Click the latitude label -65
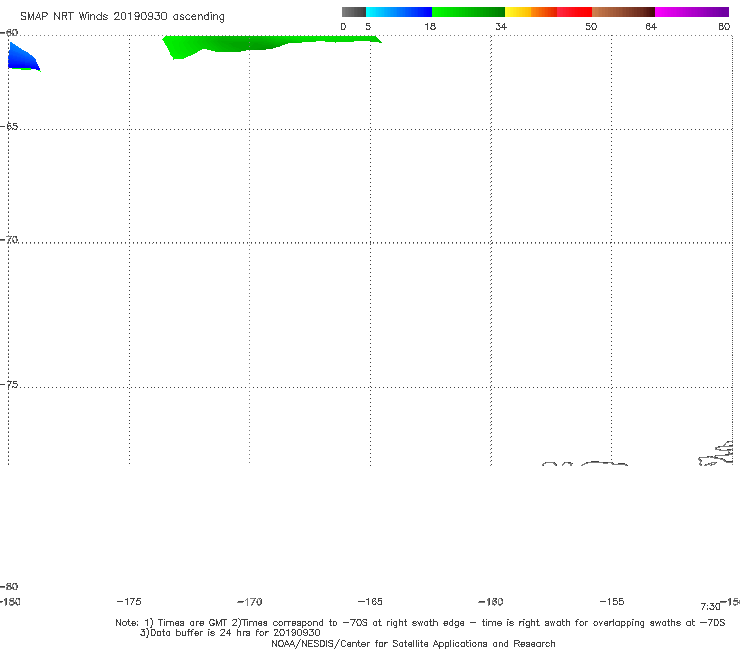740x650 pixels. (x=9, y=127)
